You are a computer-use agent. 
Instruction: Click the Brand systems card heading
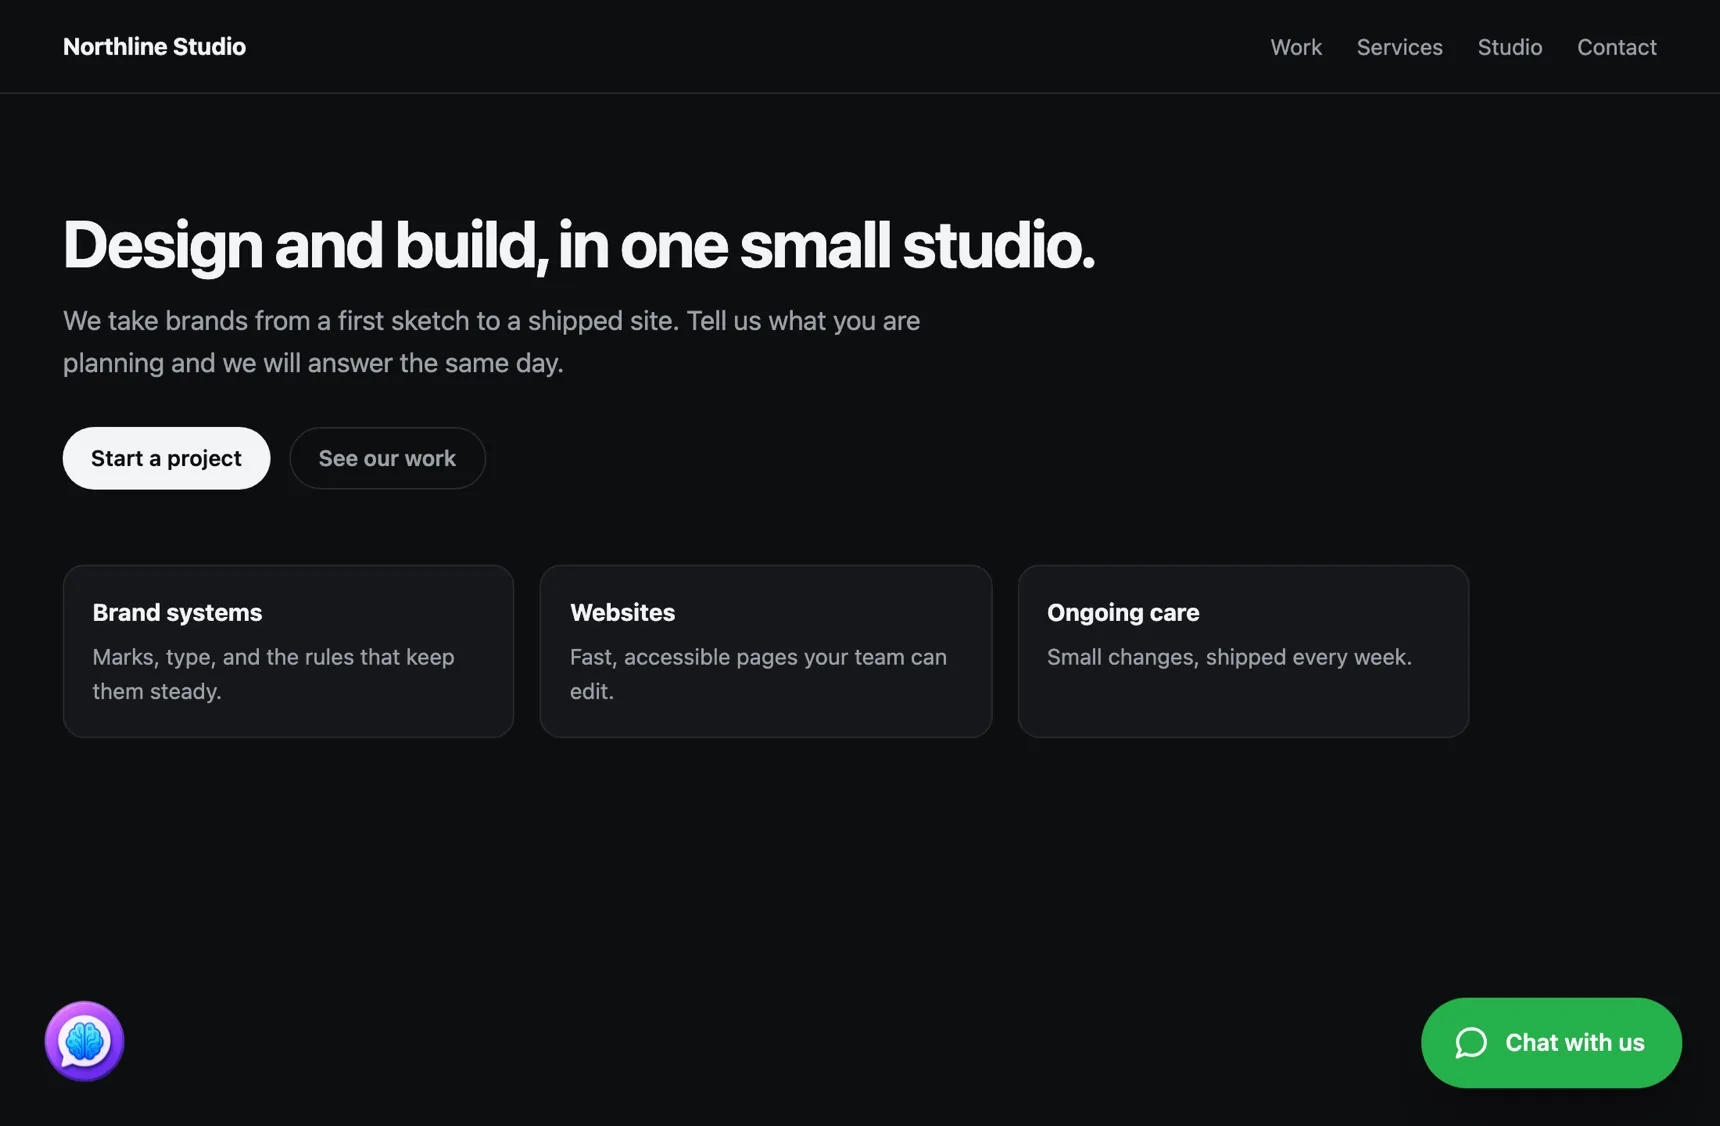coord(177,612)
